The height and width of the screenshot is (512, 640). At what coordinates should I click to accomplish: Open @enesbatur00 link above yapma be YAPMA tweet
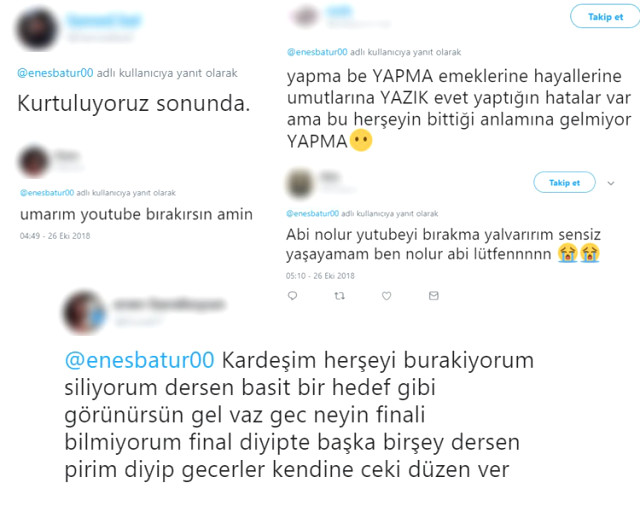317,52
